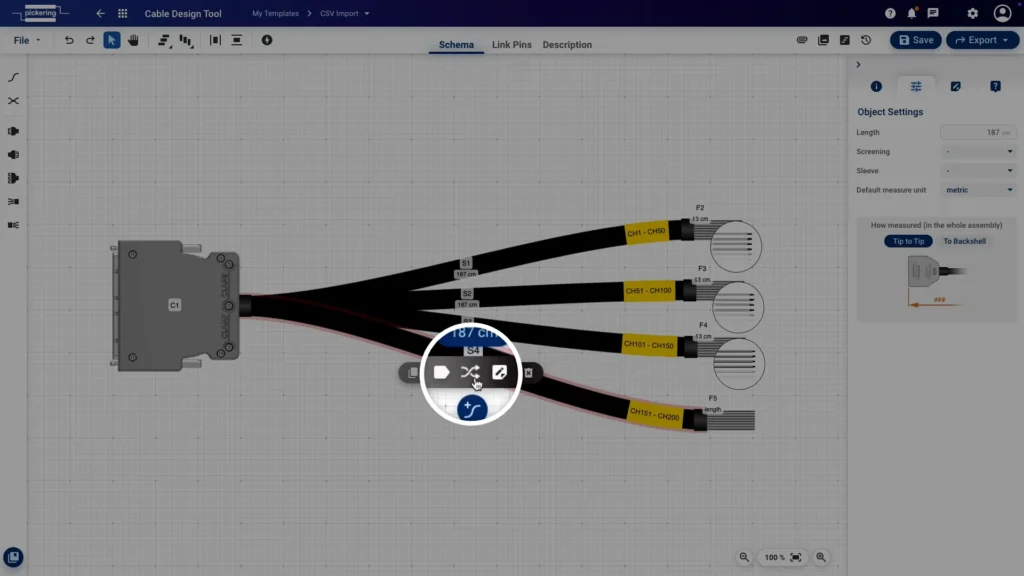Open the library icon at bottom left

coord(13,557)
